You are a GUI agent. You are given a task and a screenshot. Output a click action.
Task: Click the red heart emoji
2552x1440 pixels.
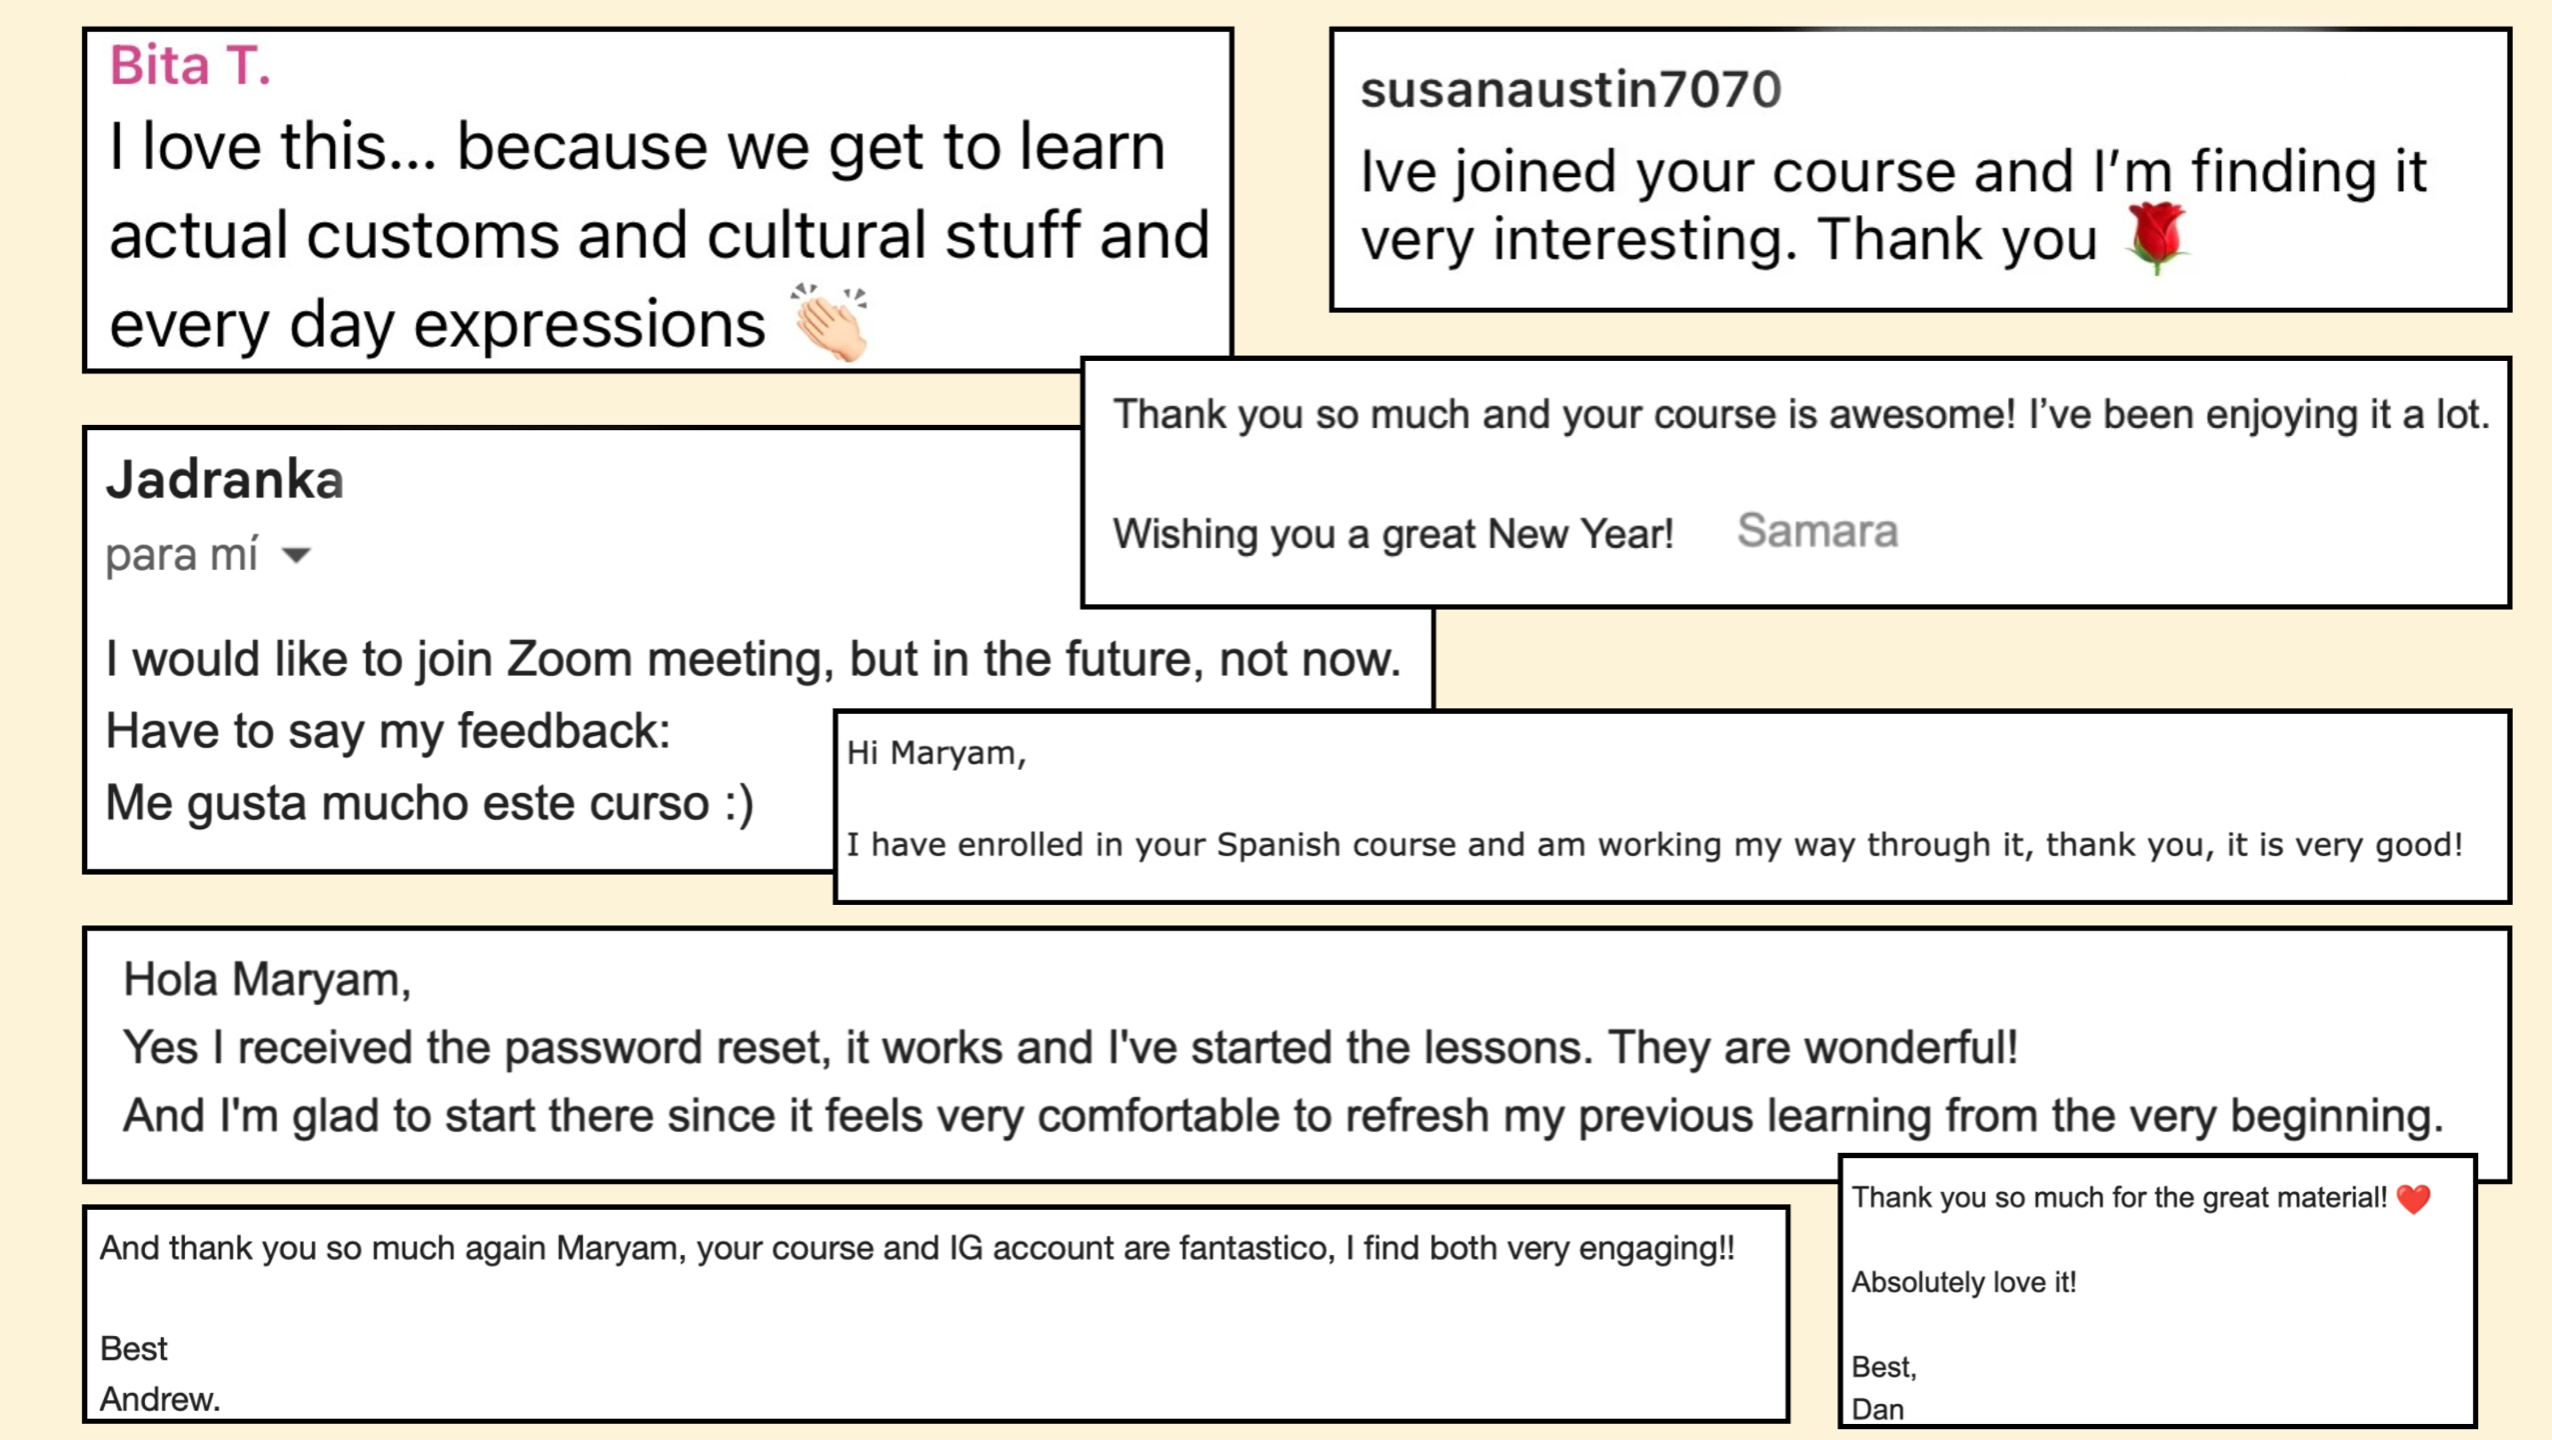click(x=2413, y=1198)
